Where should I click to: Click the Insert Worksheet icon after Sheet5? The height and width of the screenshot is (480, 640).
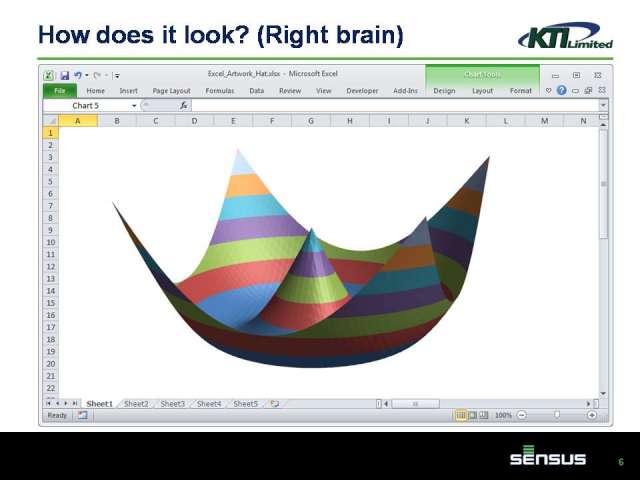tap(275, 404)
